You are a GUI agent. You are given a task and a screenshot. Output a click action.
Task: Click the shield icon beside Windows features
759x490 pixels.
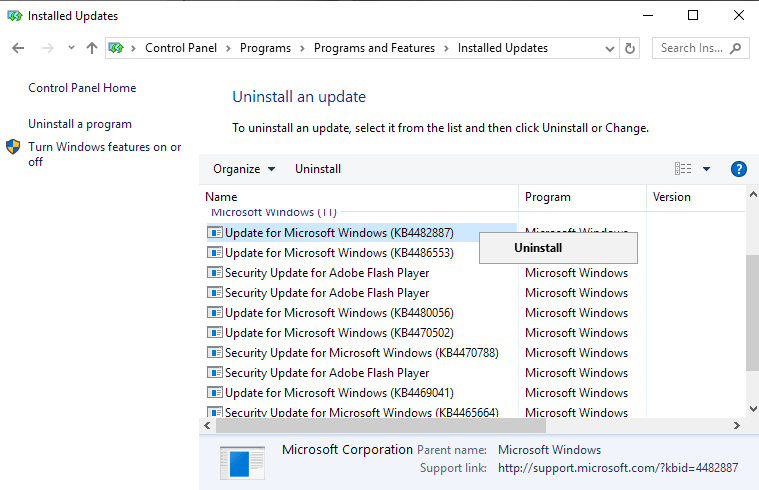[x=13, y=146]
